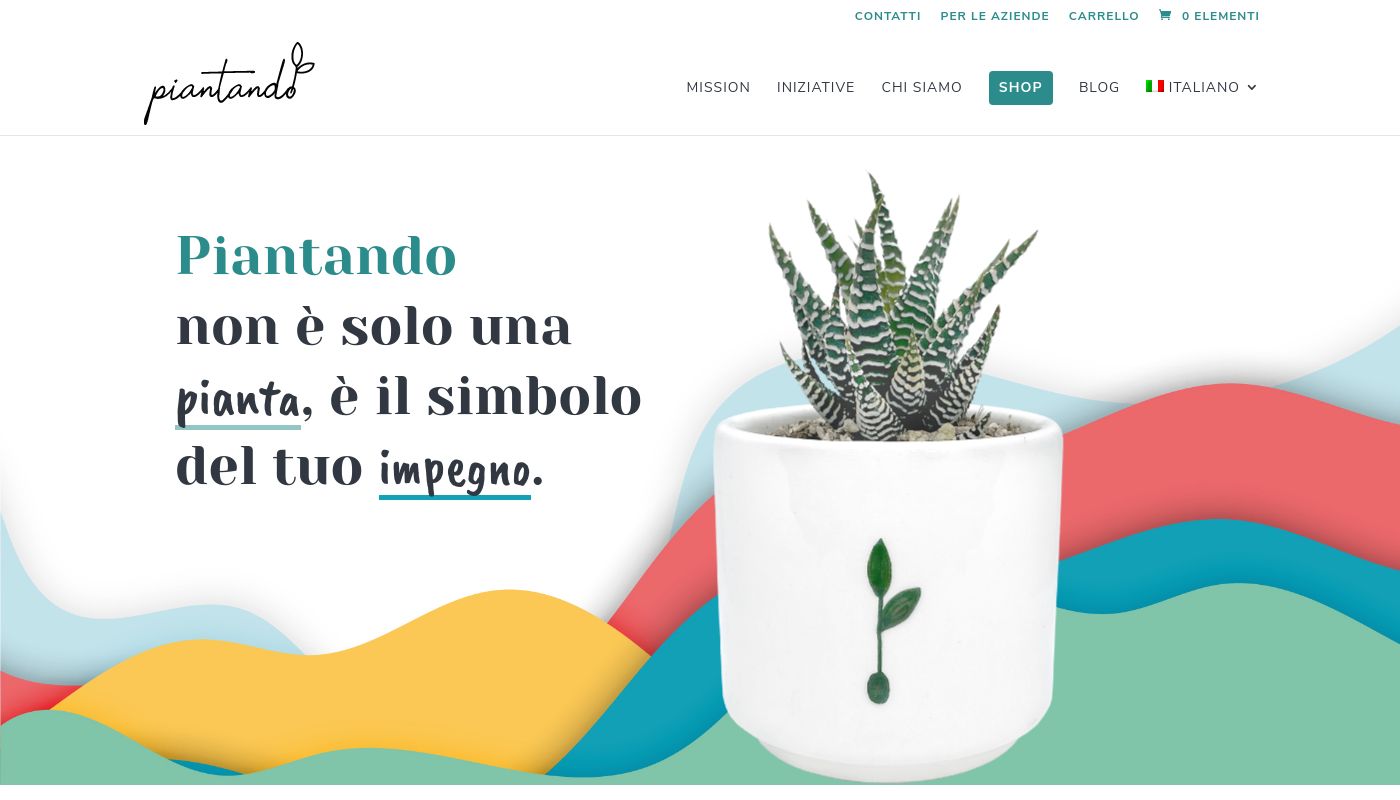Open the CARRELLO link
The height and width of the screenshot is (800, 1400).
(x=1104, y=16)
